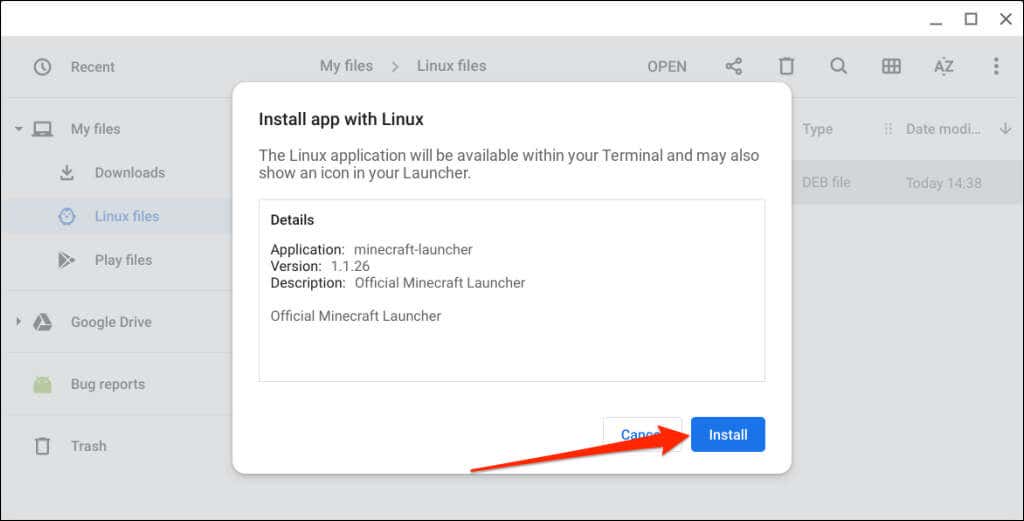Screen dimensions: 1024x521
Task: Click the minecraft-launcher application name
Action: 413,249
